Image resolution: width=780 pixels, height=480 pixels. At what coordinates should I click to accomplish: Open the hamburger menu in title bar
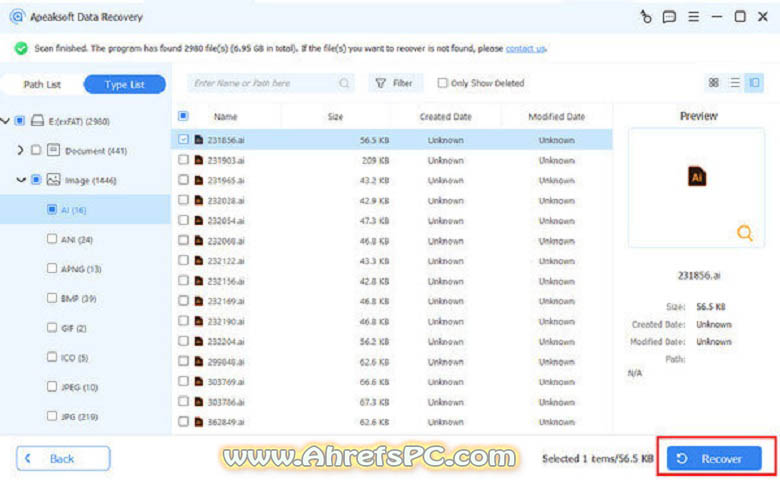click(693, 17)
